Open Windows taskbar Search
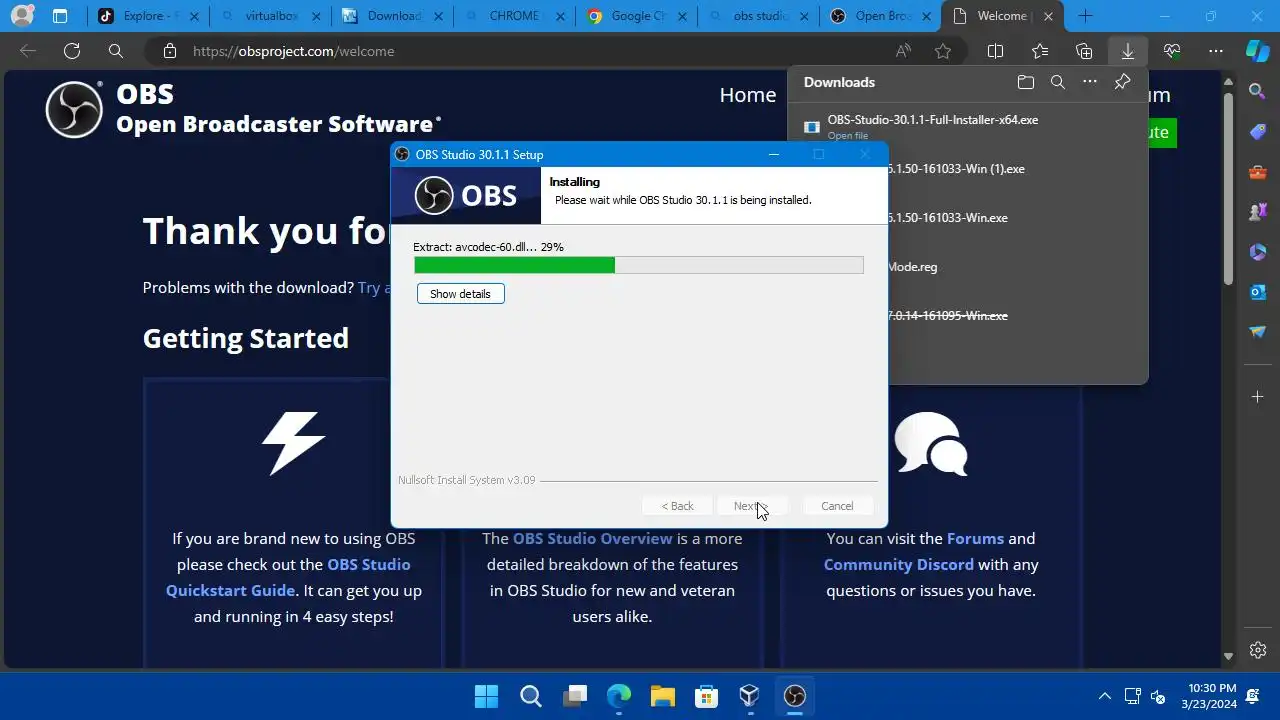The width and height of the screenshot is (1280, 720). pyautogui.click(x=530, y=696)
